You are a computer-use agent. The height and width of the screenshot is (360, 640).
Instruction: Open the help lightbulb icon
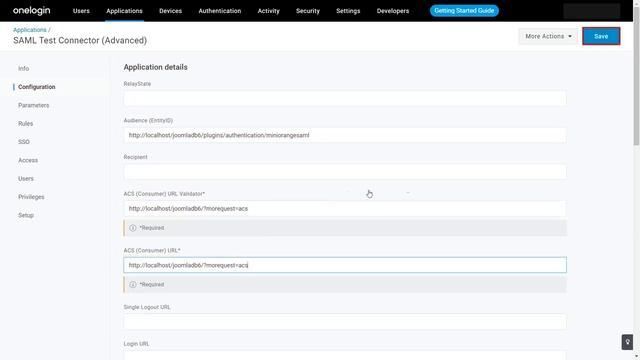coord(627,342)
